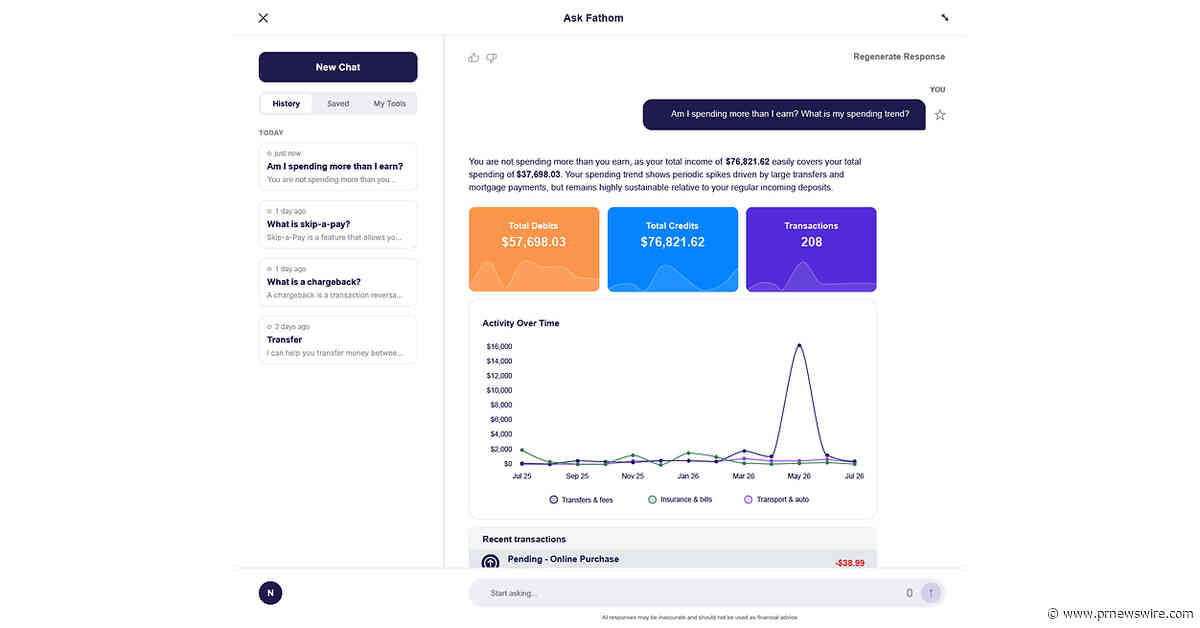Switch to the History tab
The width and height of the screenshot is (1200, 628).
(286, 104)
